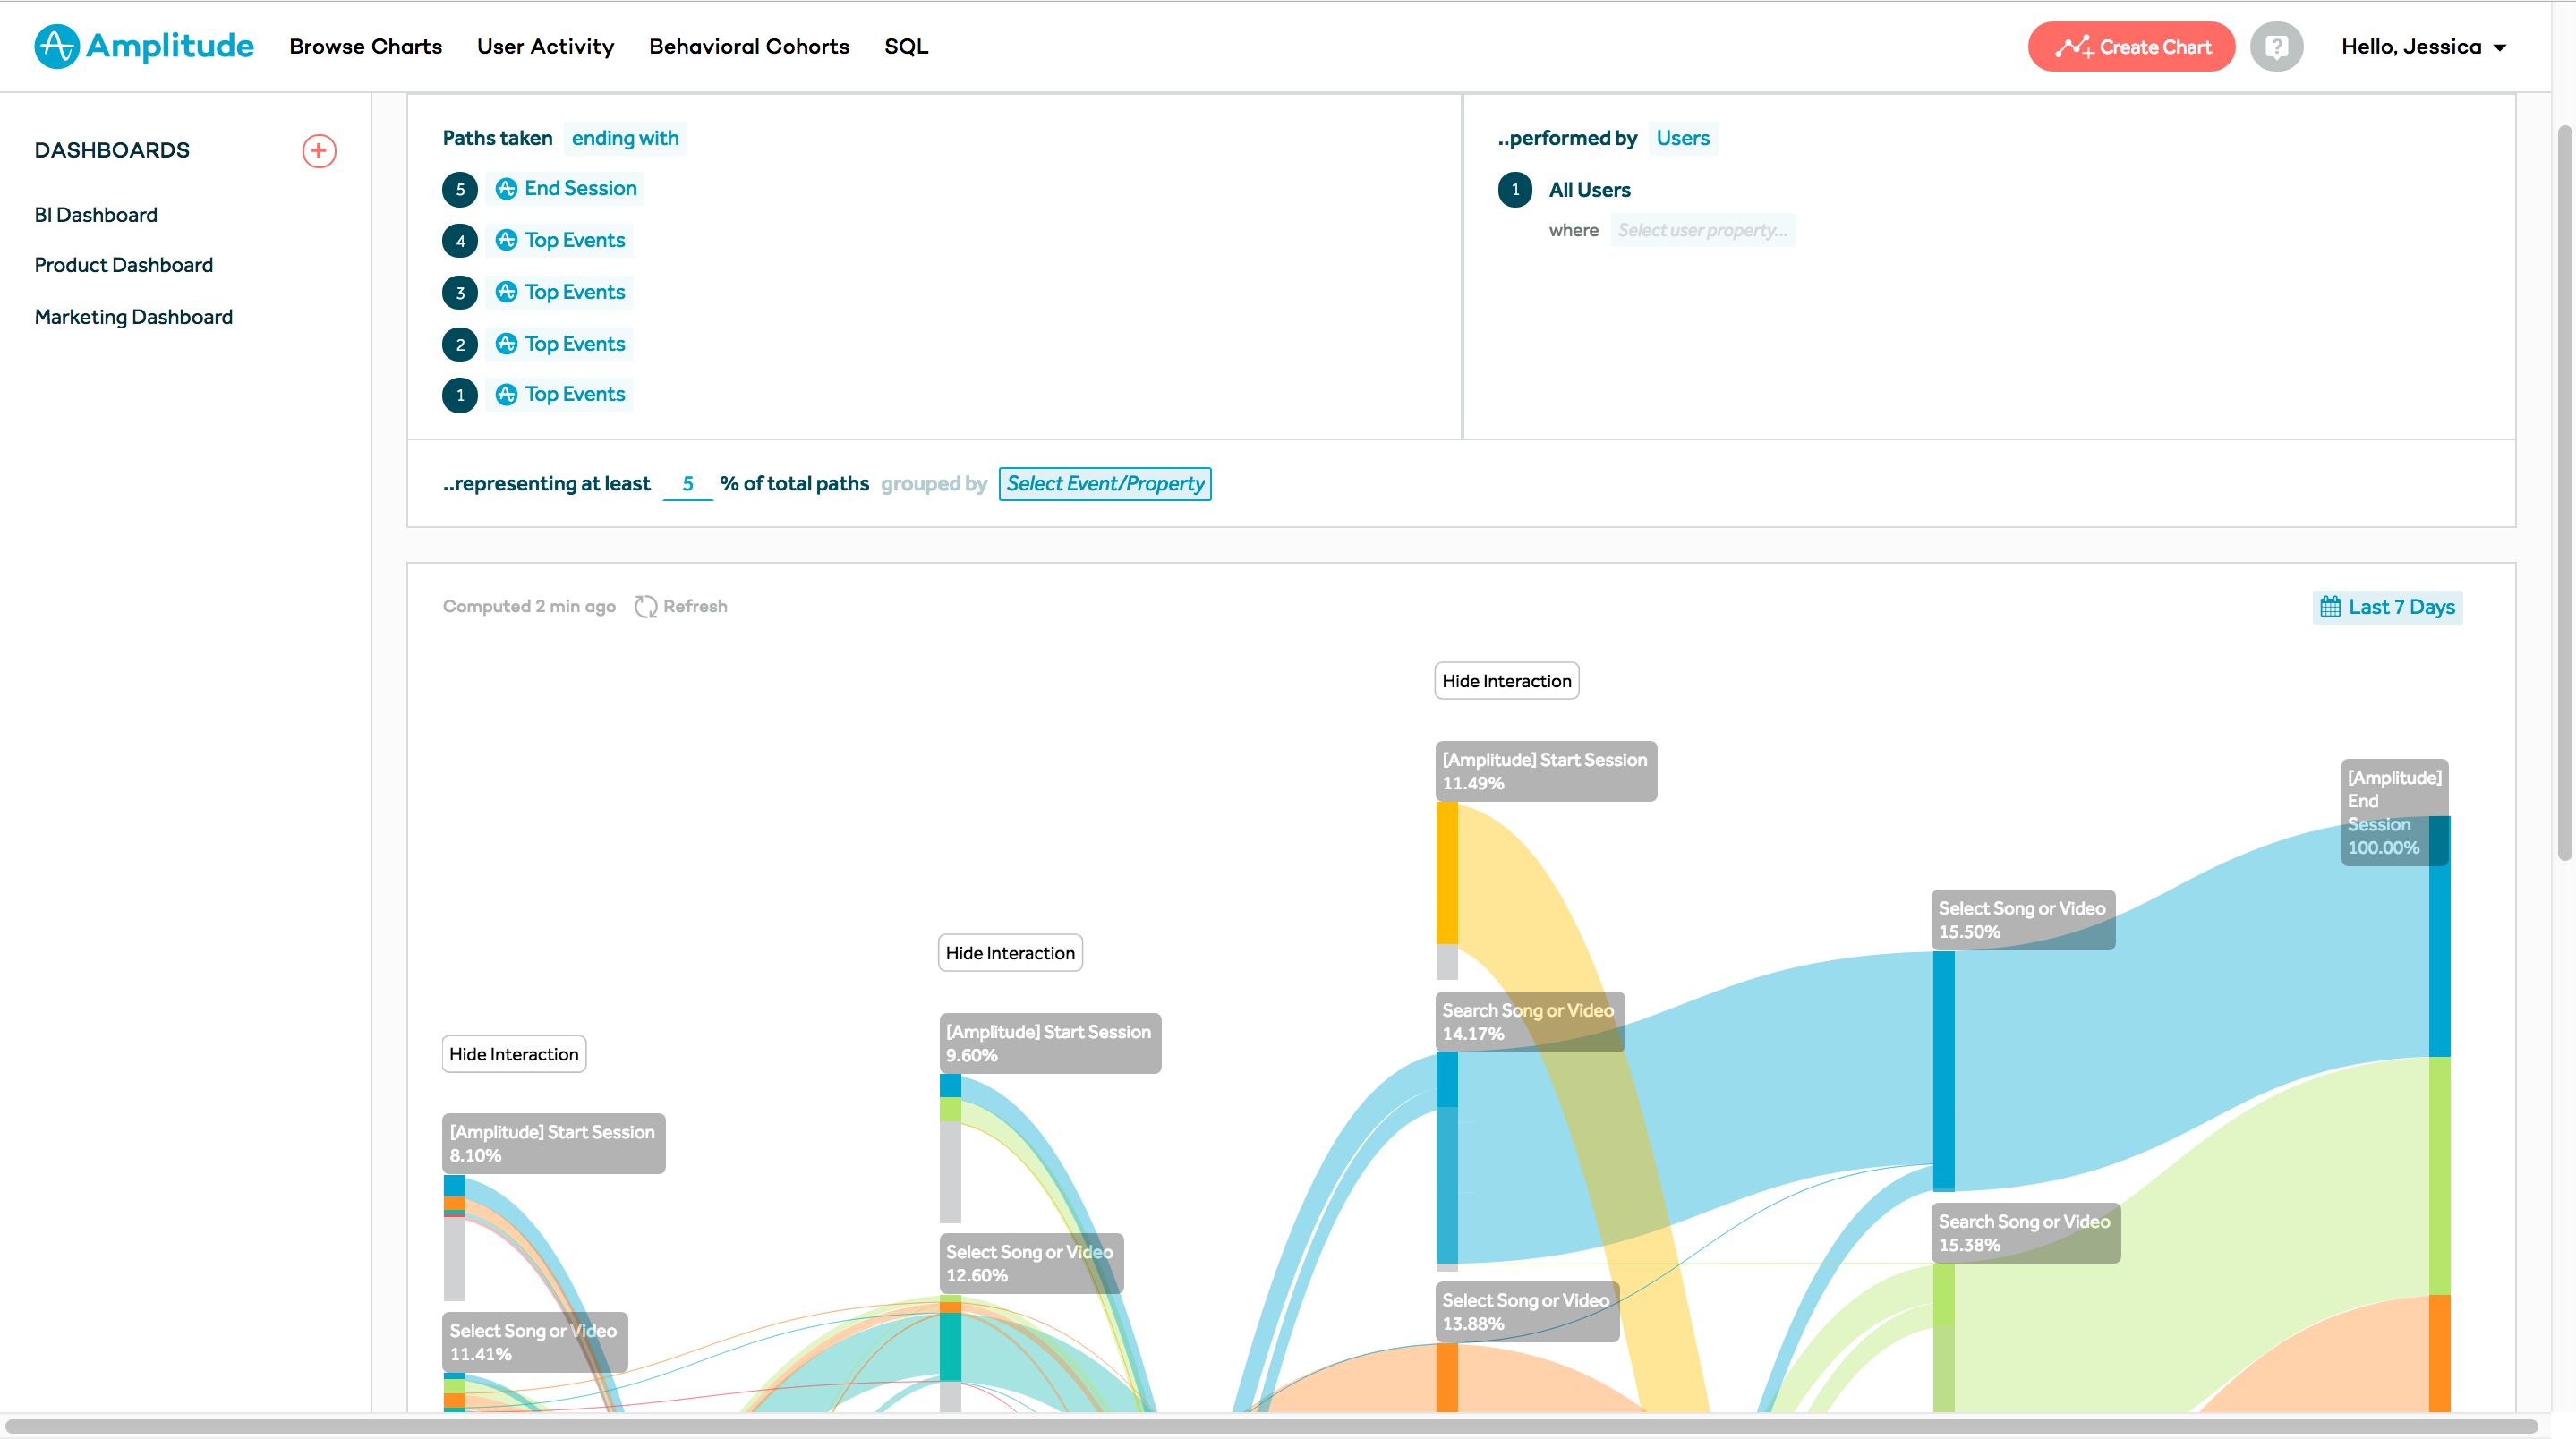Screen dimensions: 2576x1439
Task: Expand the Hello, Jessica account menu
Action: coord(2423,47)
